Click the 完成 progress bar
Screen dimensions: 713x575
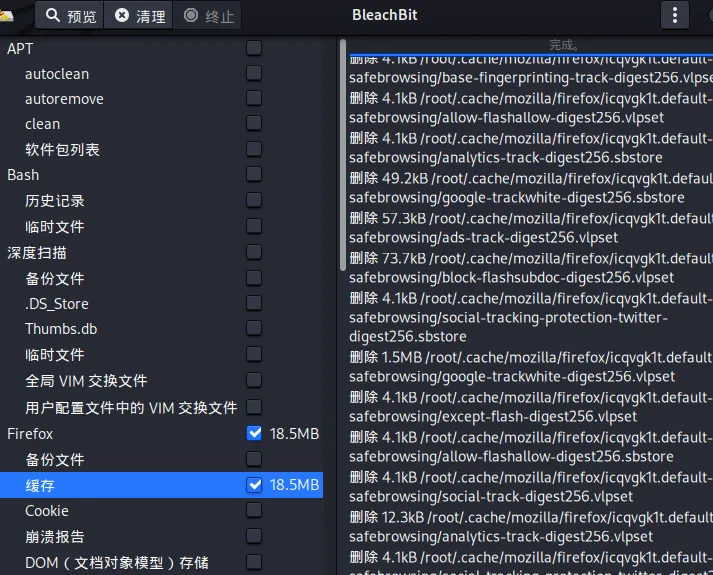point(531,47)
